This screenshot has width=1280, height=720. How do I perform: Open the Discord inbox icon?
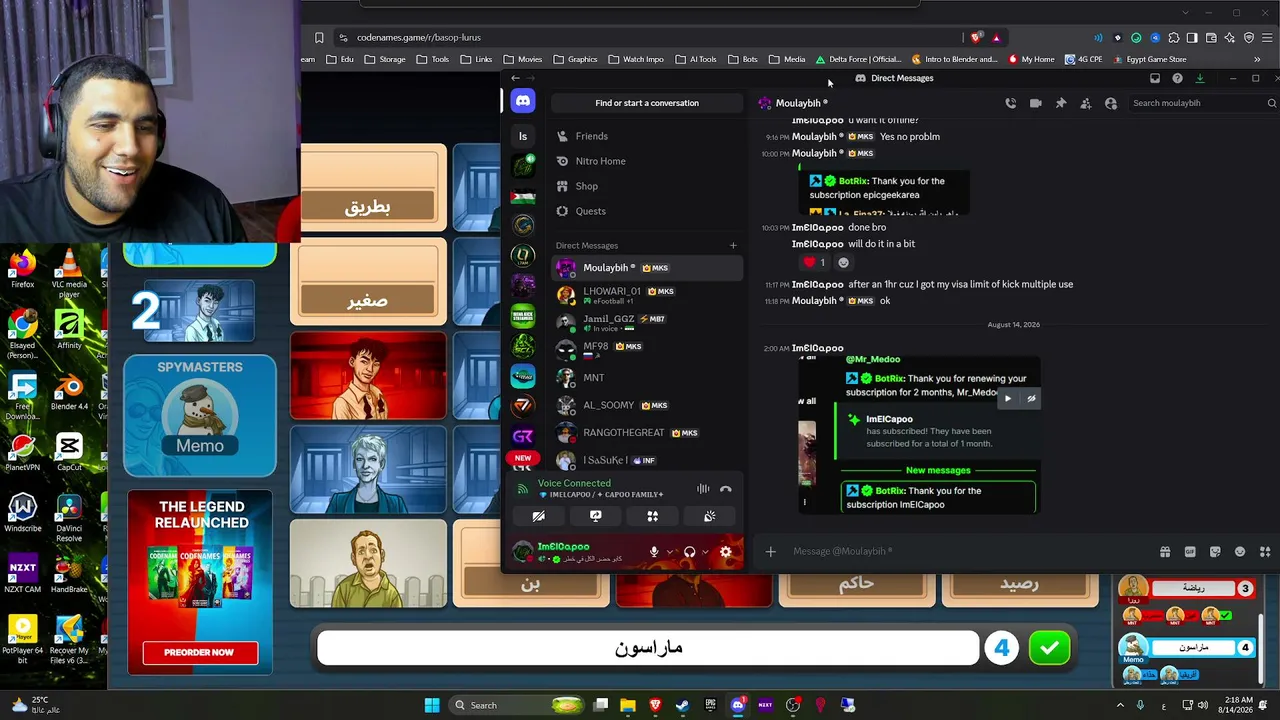[1155, 78]
